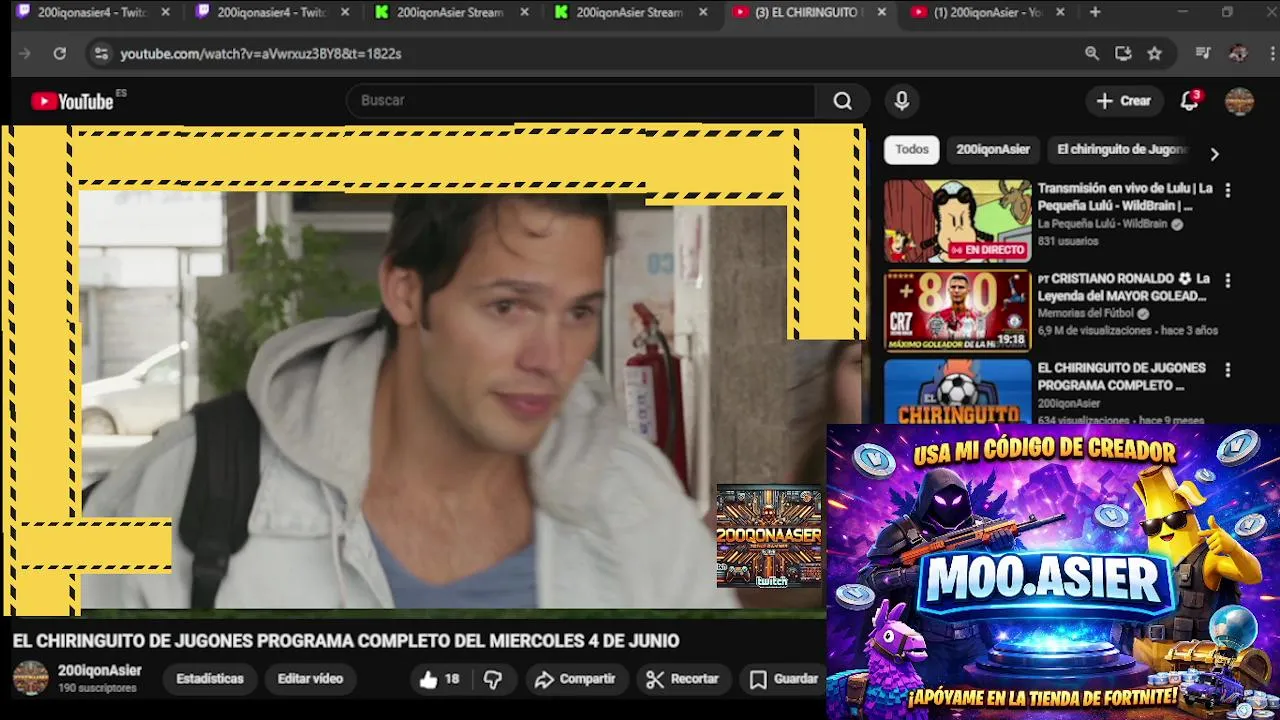This screenshot has height=720, width=1280.
Task: Click the Guardar save button
Action: click(x=784, y=679)
